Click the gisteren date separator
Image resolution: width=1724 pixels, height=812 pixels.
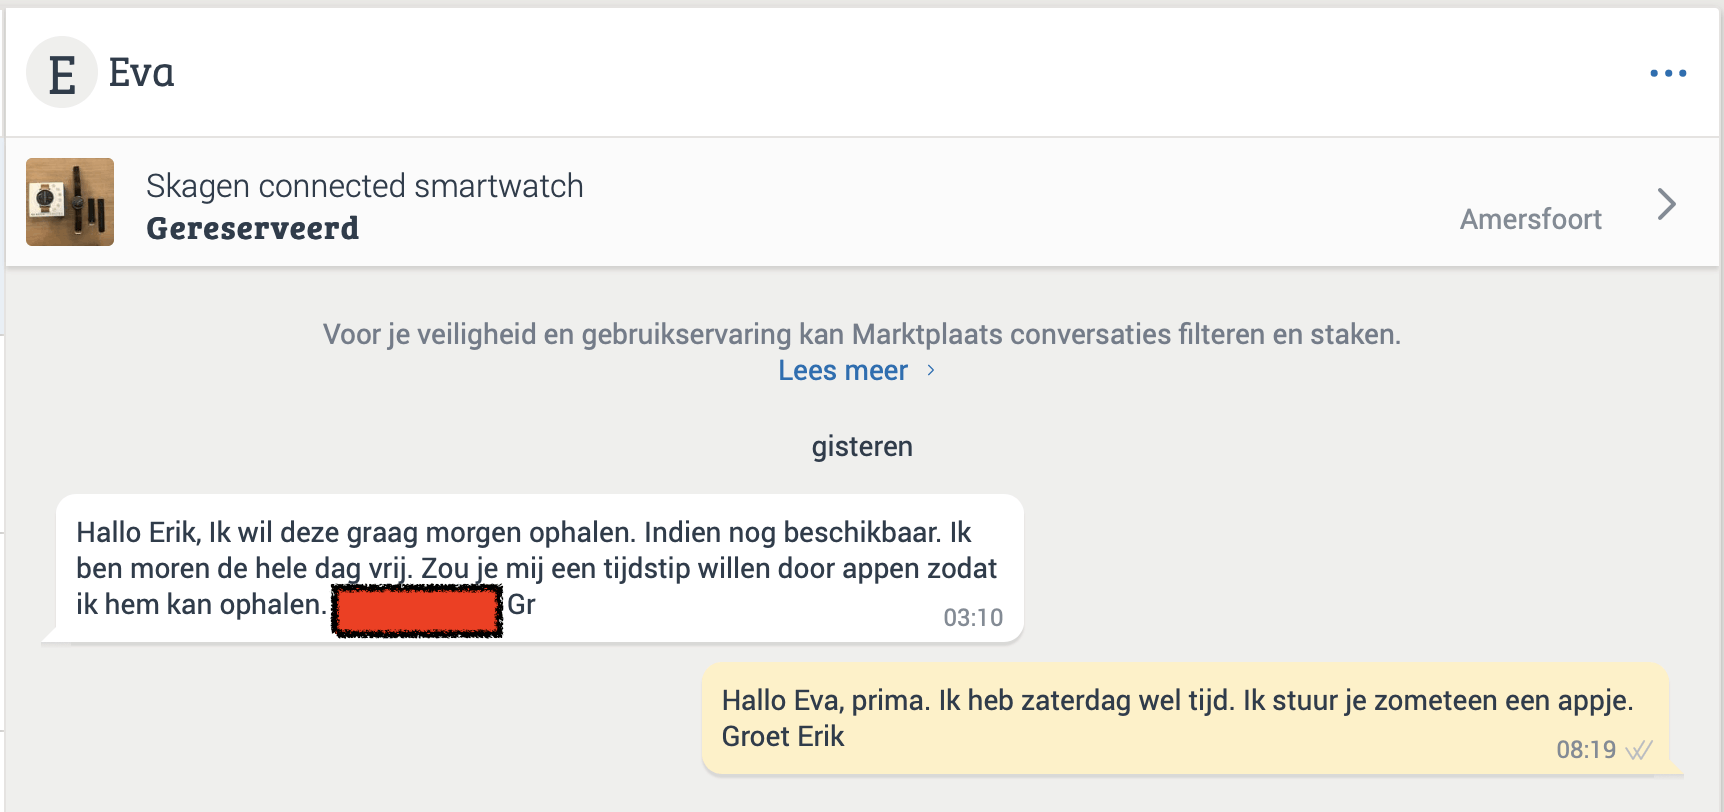click(x=862, y=446)
